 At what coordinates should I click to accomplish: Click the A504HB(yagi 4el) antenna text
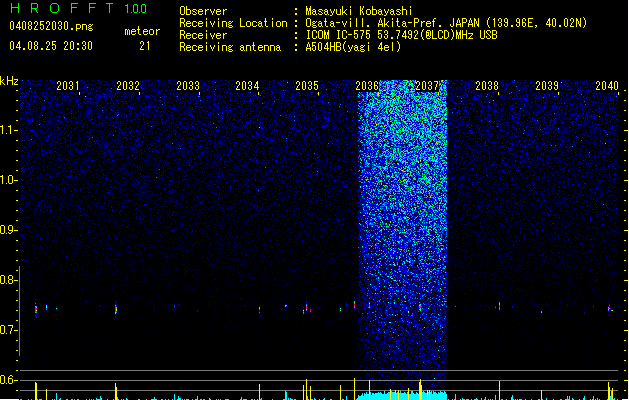(x=353, y=47)
